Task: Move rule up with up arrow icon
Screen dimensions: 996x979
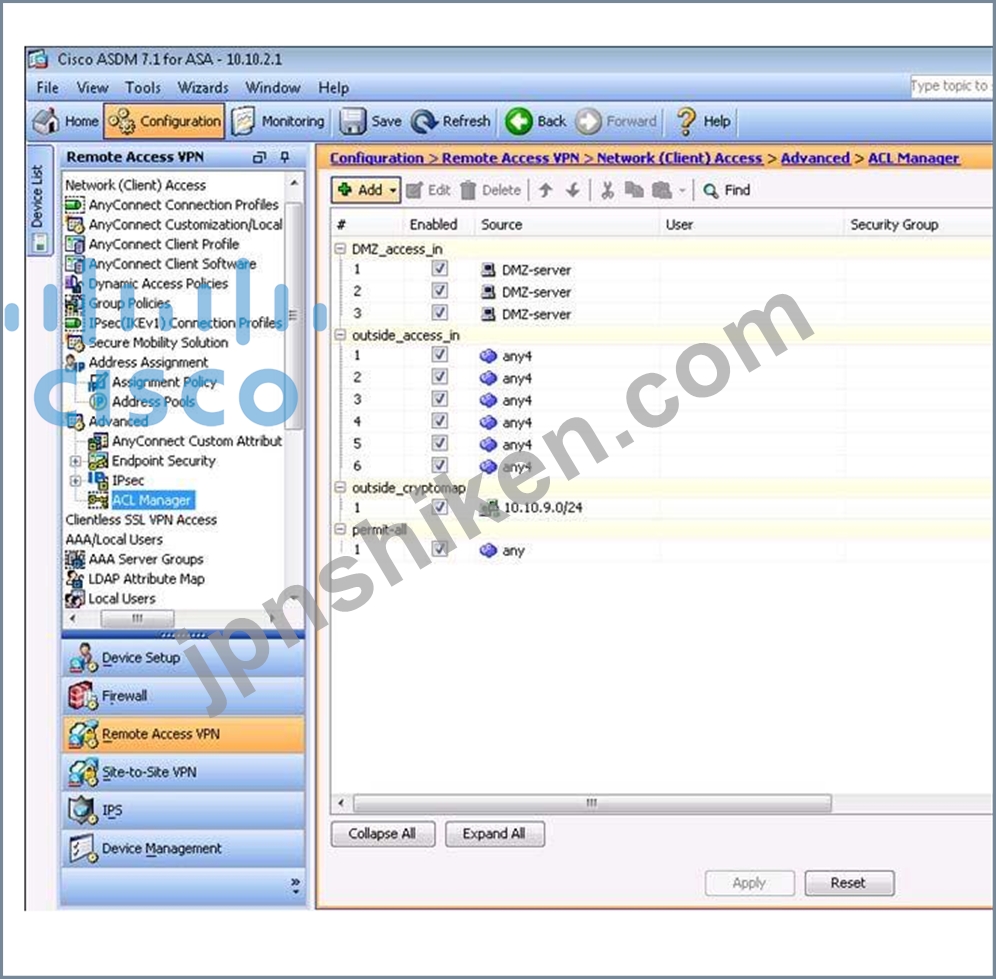Action: pyautogui.click(x=545, y=190)
